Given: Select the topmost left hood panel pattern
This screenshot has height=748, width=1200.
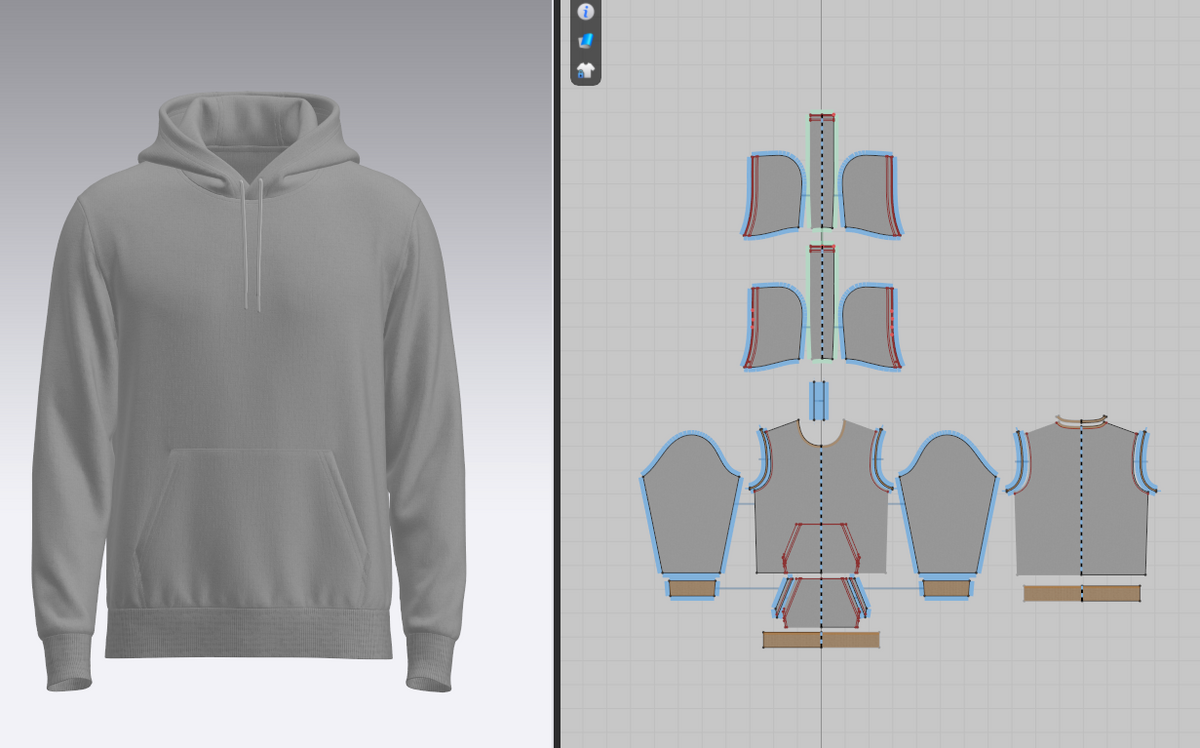Looking at the screenshot, I should (x=774, y=195).
